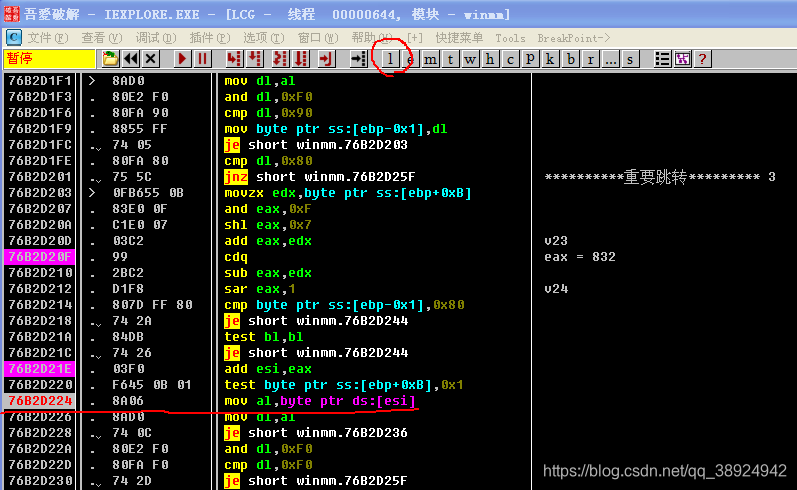Click the 'eax = 832' comment
The image size is (797, 490).
[580, 257]
